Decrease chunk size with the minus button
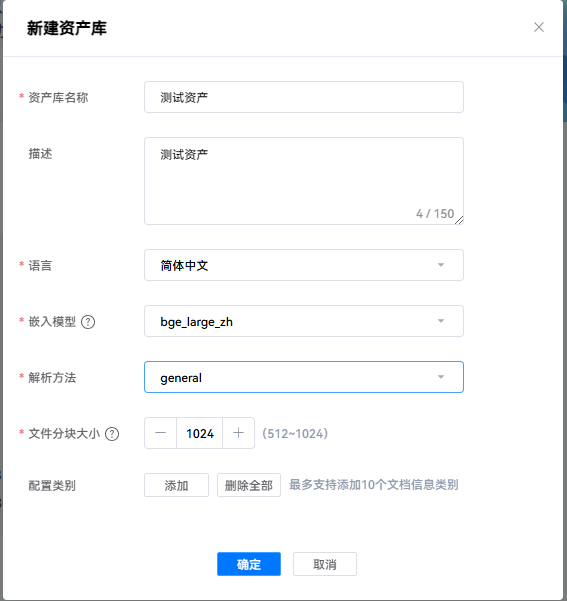The image size is (567, 601). [x=160, y=433]
